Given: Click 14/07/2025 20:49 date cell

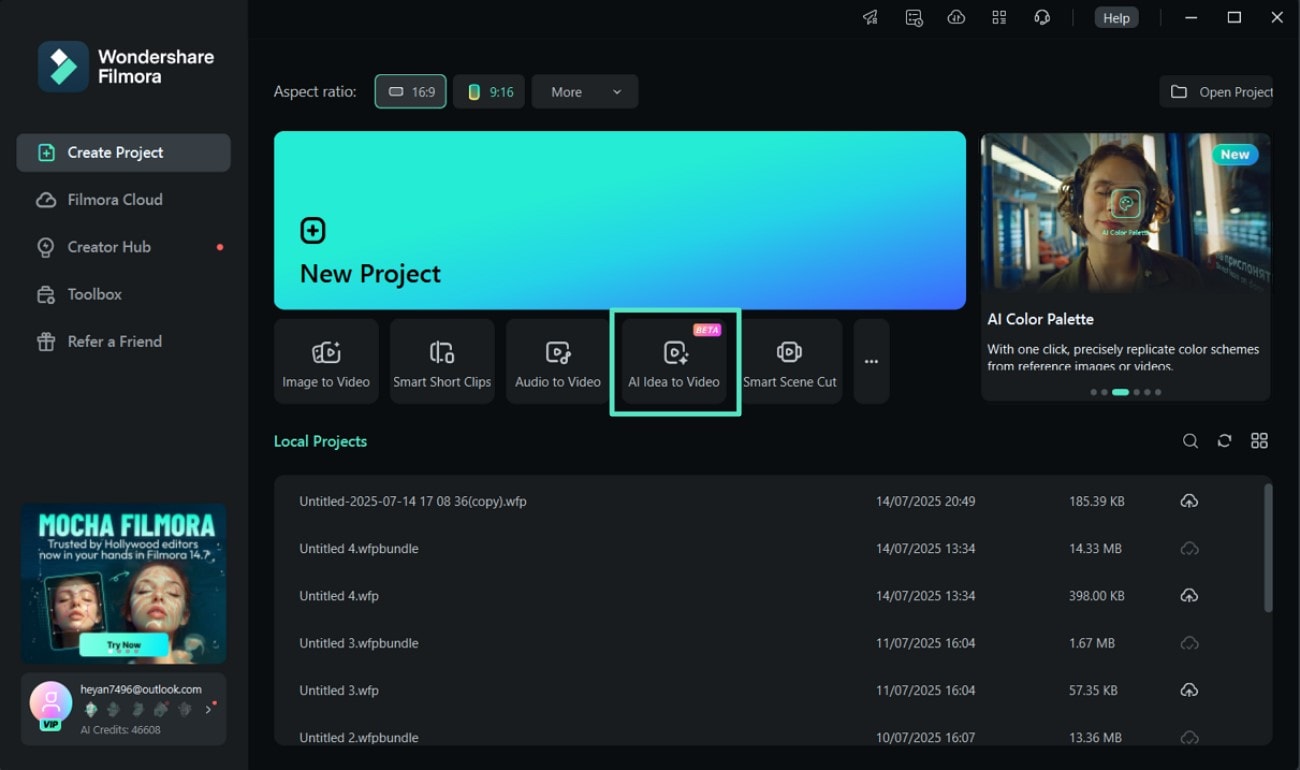Looking at the screenshot, I should tap(926, 501).
